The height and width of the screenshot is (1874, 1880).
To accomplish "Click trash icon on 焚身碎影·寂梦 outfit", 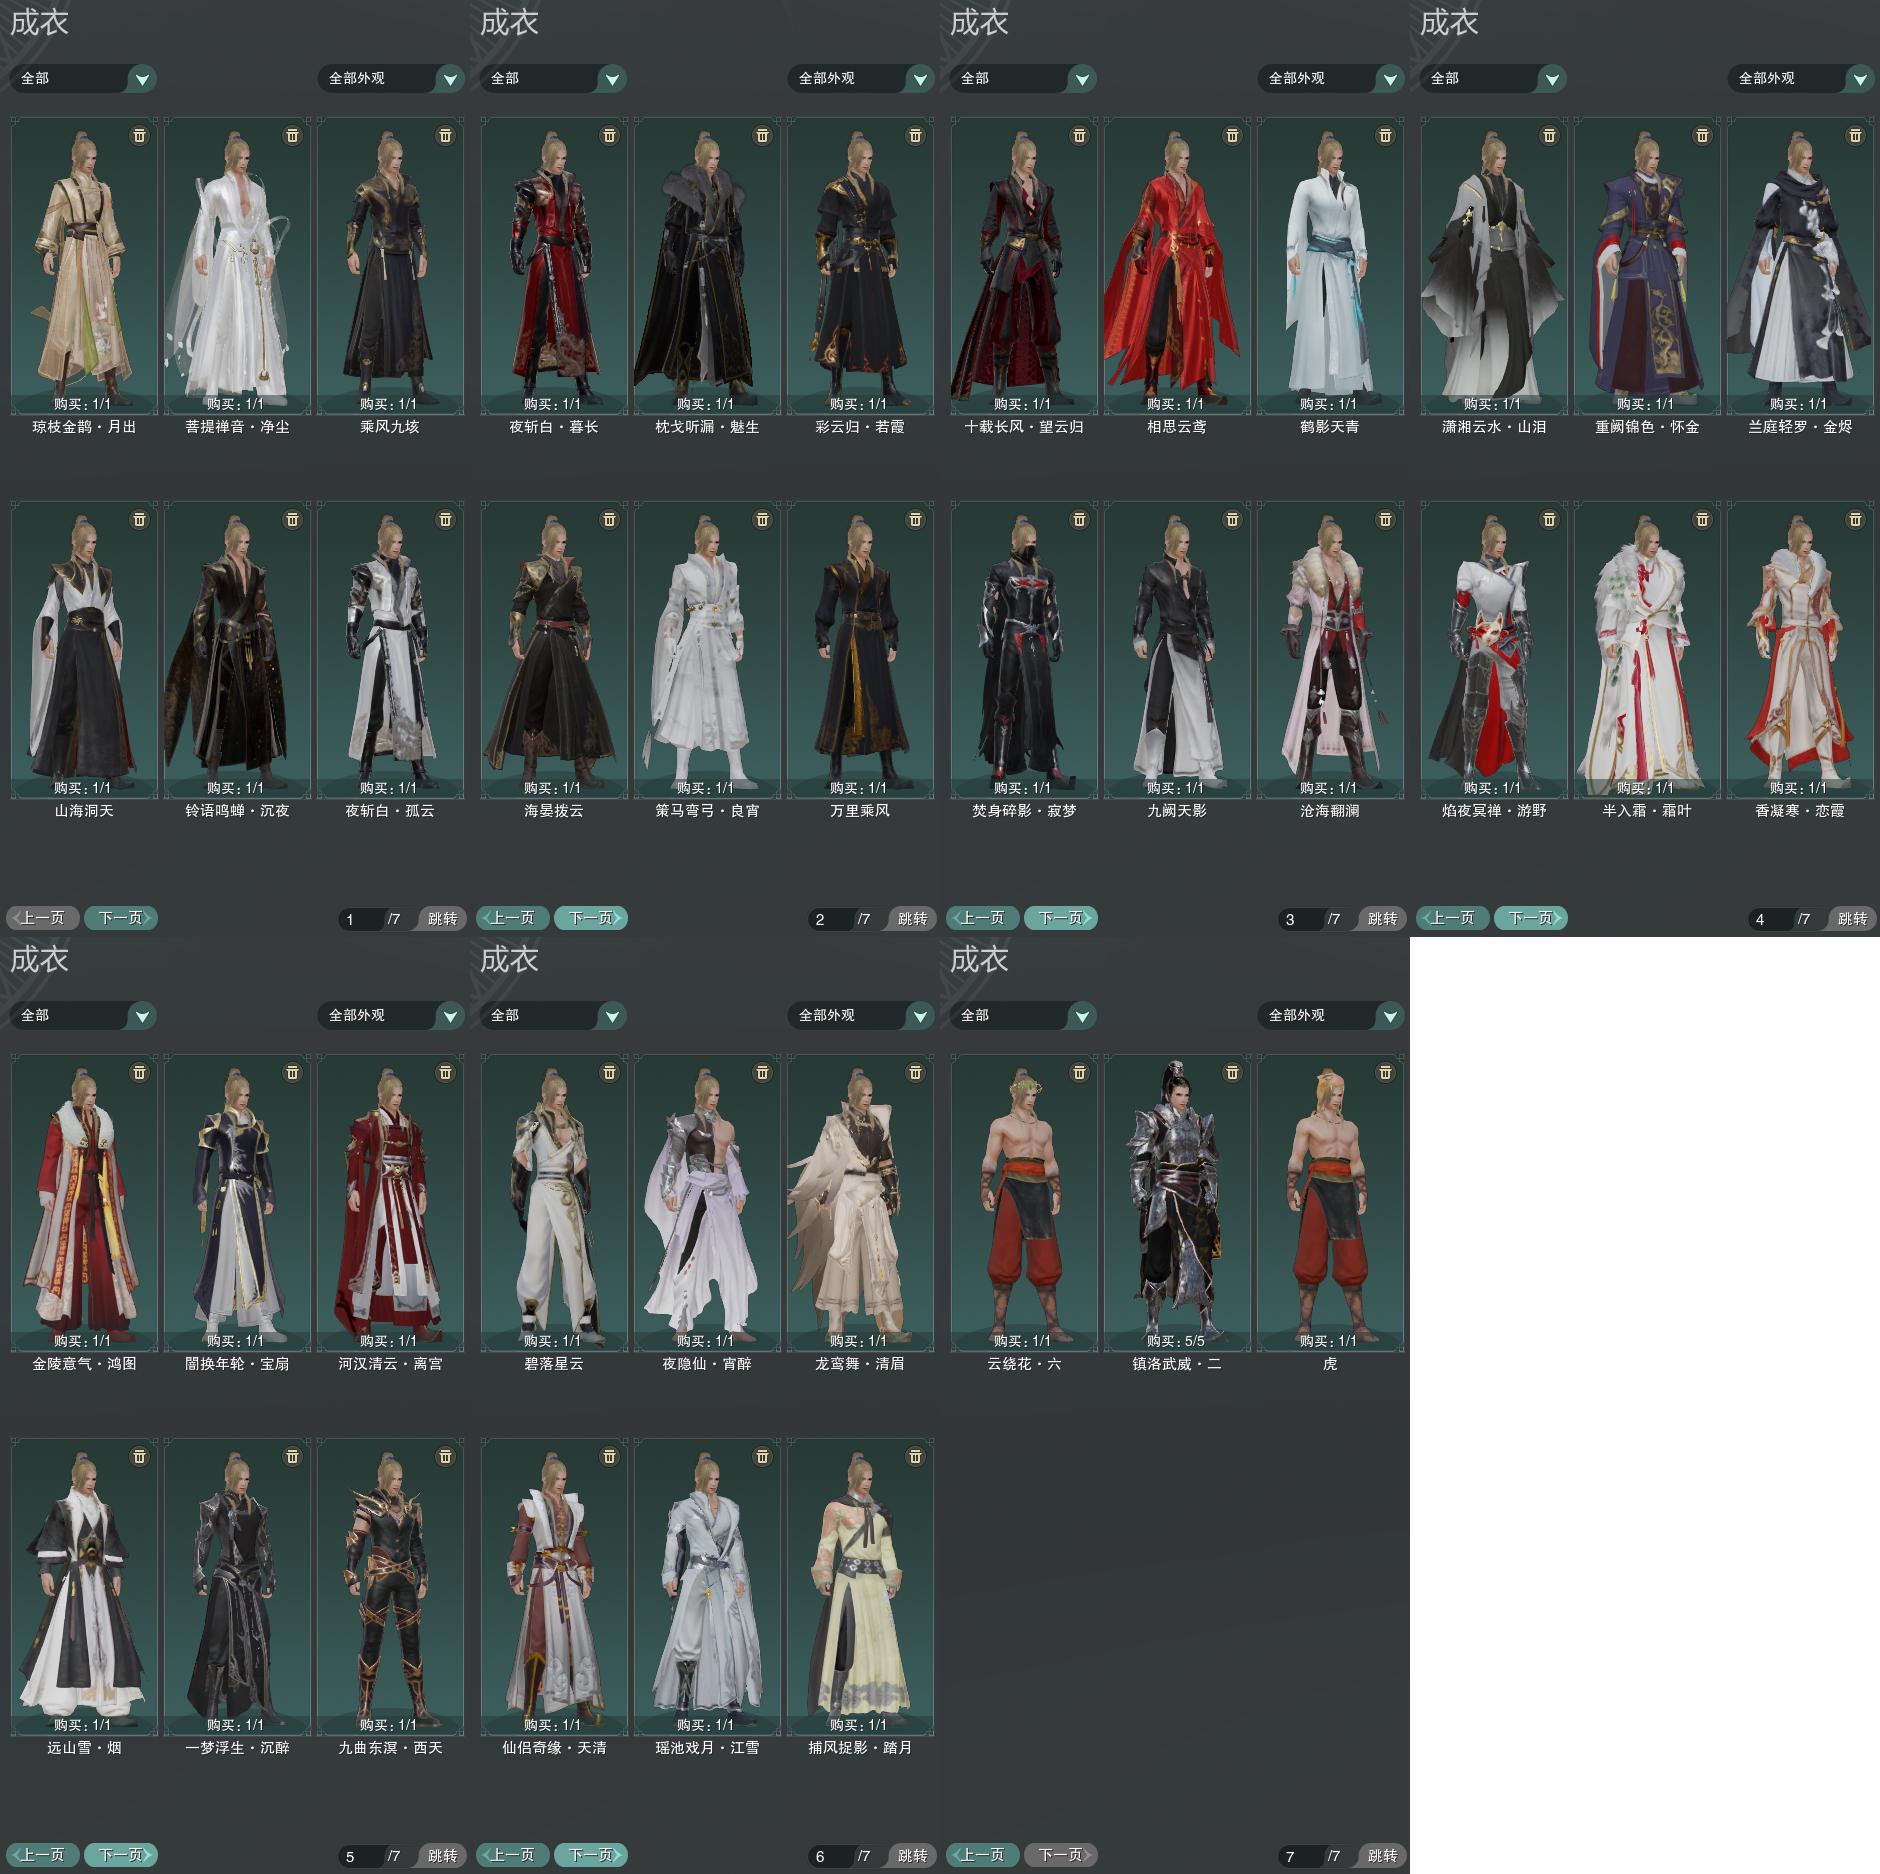I will pos(1079,519).
